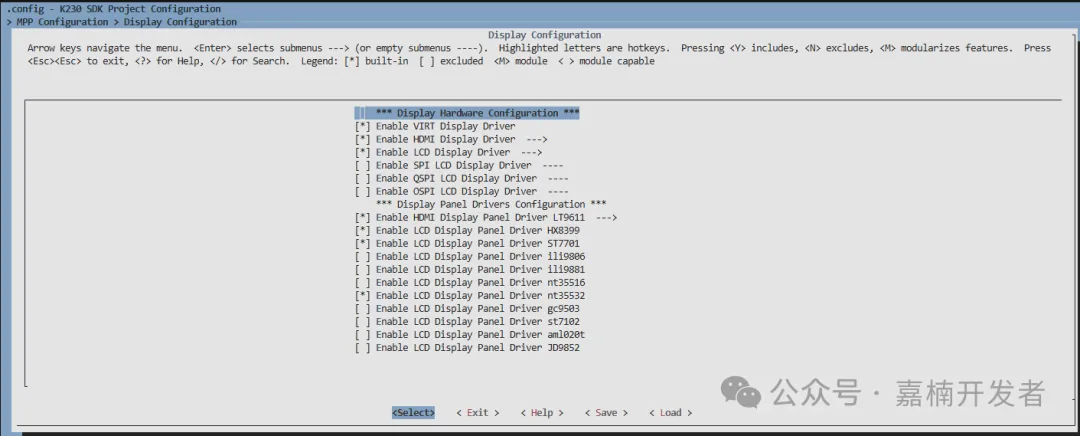Click the Save button
The width and height of the screenshot is (1080, 436).
(x=606, y=413)
